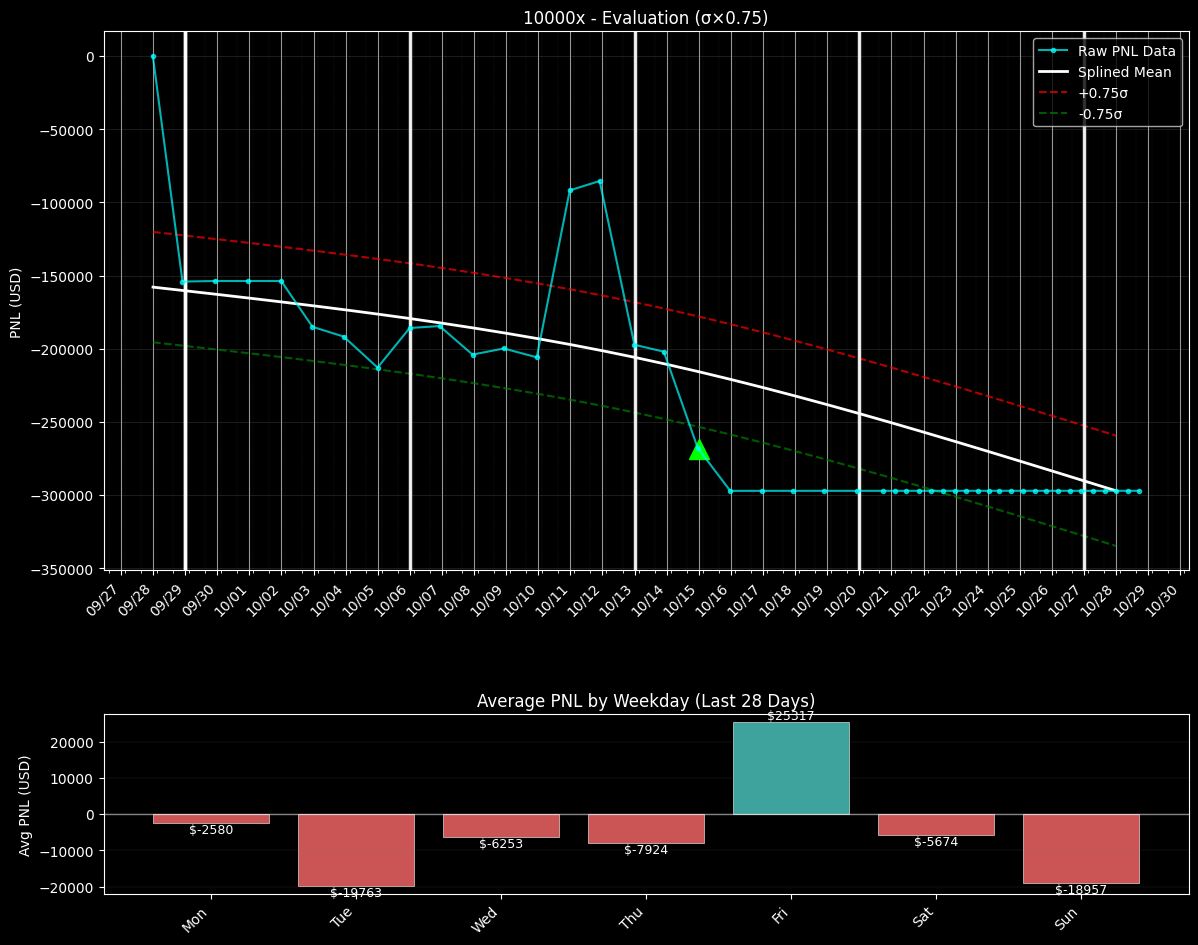
Task: Click the Thursday bar in weekday chart
Action: (646, 829)
